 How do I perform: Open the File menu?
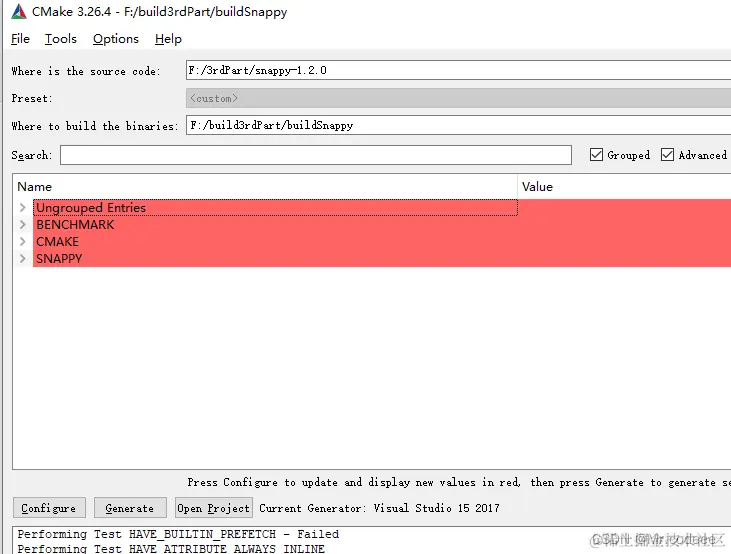pyautogui.click(x=20, y=39)
